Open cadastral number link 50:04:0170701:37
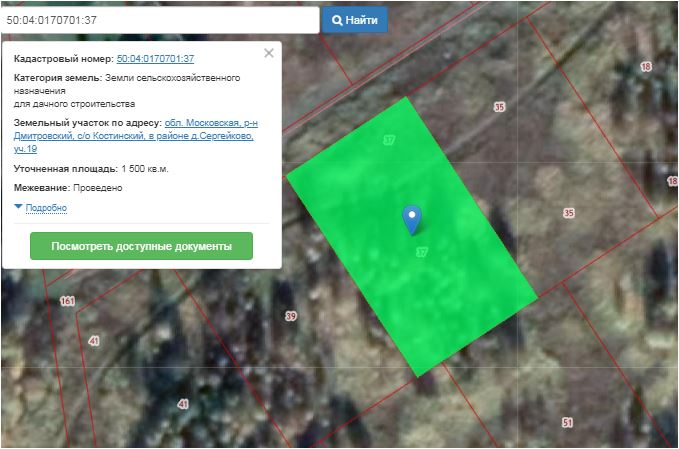The width and height of the screenshot is (679, 449). click(x=155, y=59)
